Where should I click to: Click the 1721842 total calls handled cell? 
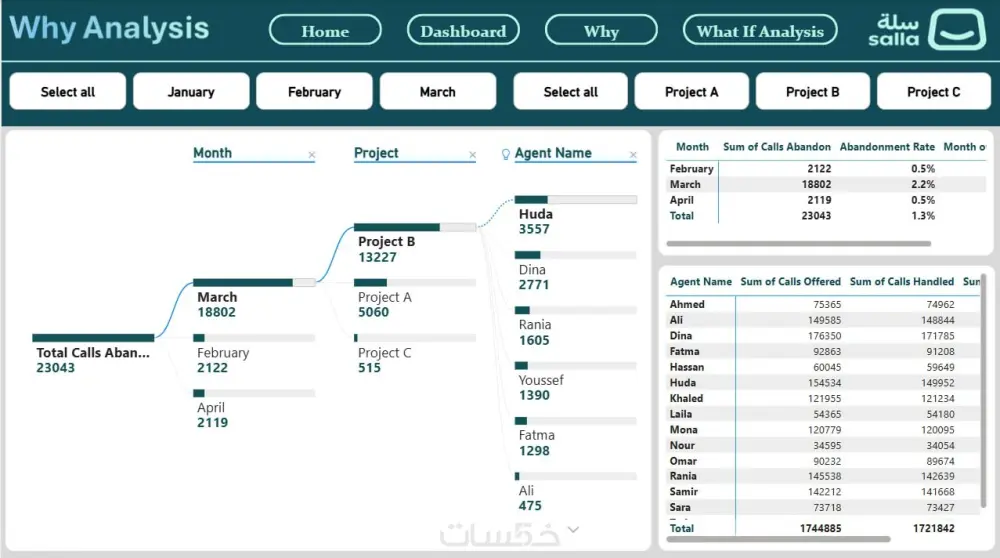tap(934, 528)
